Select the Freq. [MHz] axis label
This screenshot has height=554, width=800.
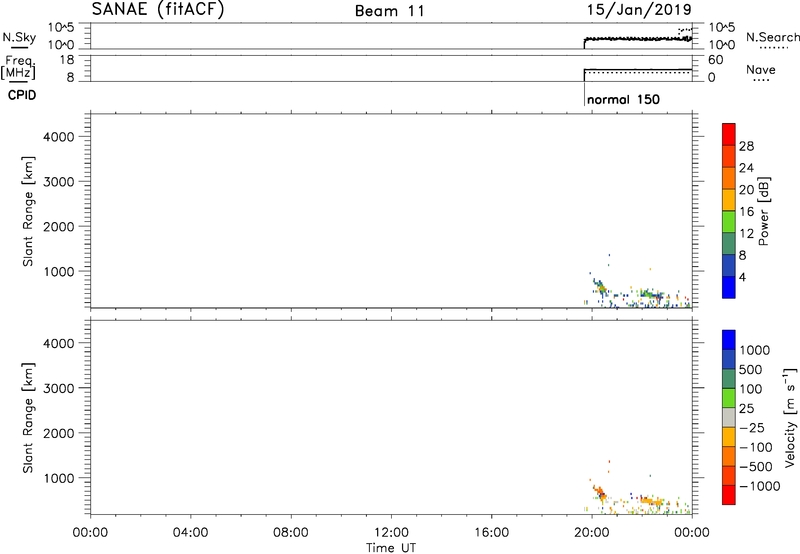18,67
